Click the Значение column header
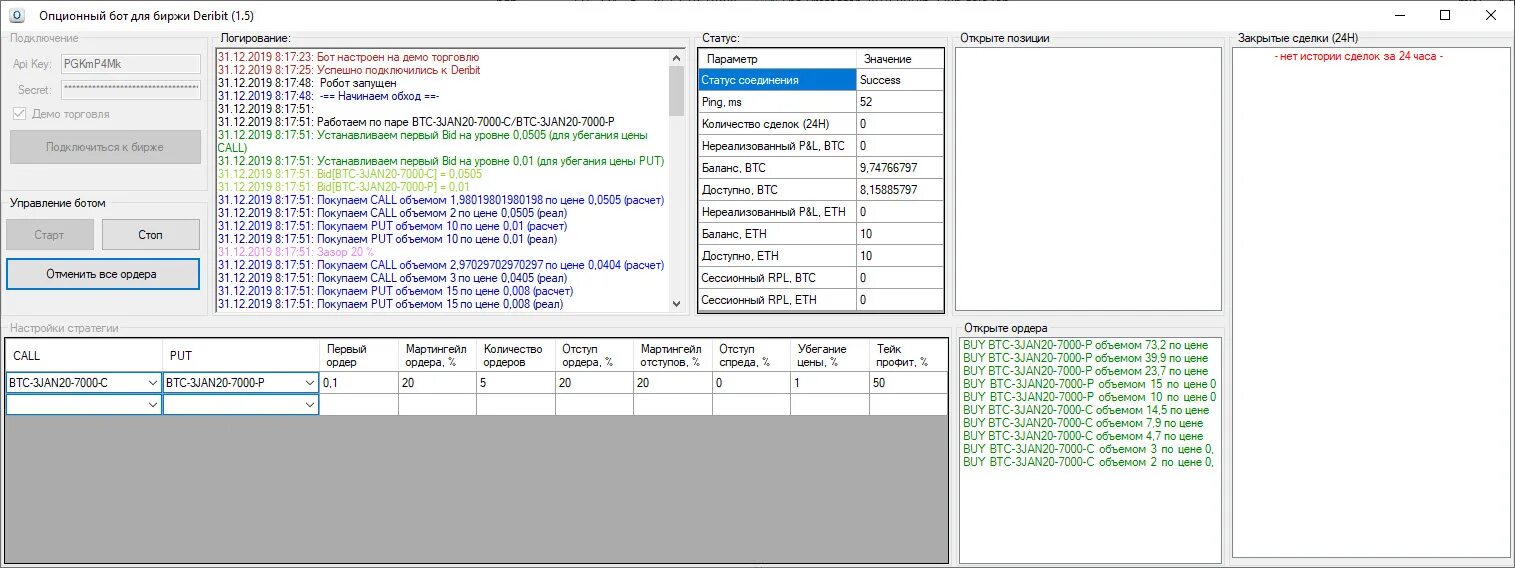 pos(899,59)
